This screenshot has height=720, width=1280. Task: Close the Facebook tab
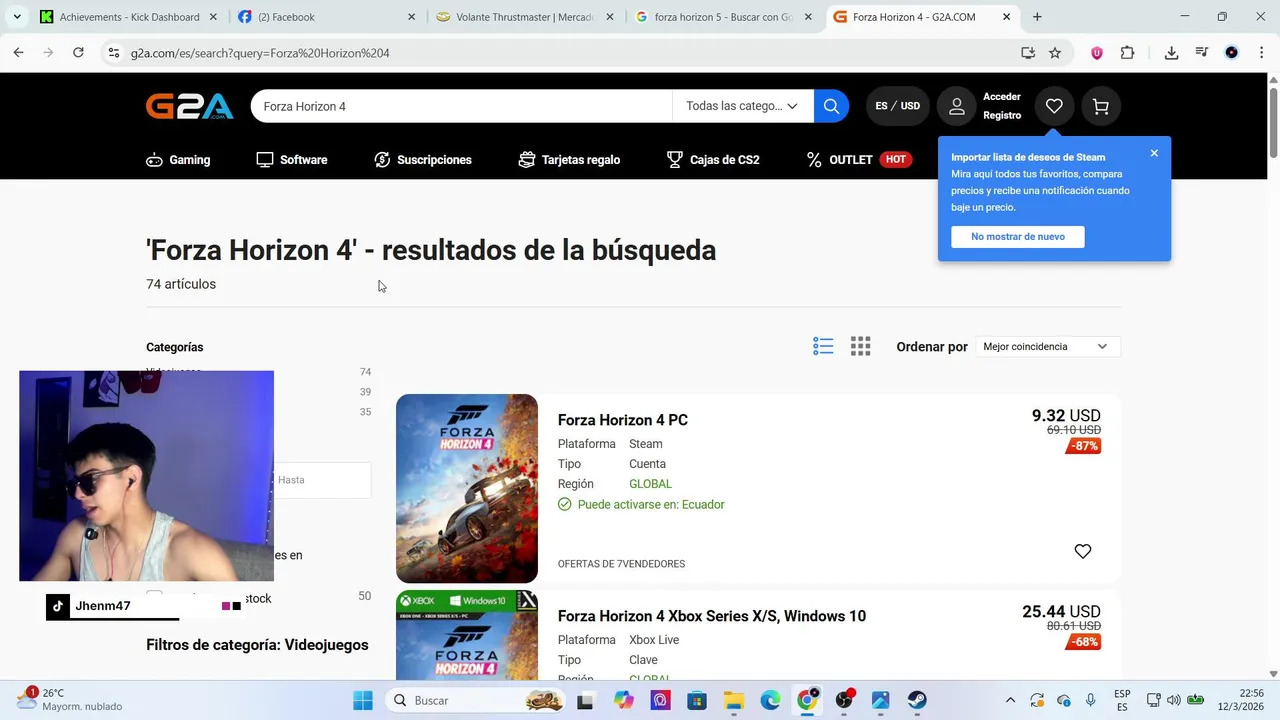tap(411, 17)
